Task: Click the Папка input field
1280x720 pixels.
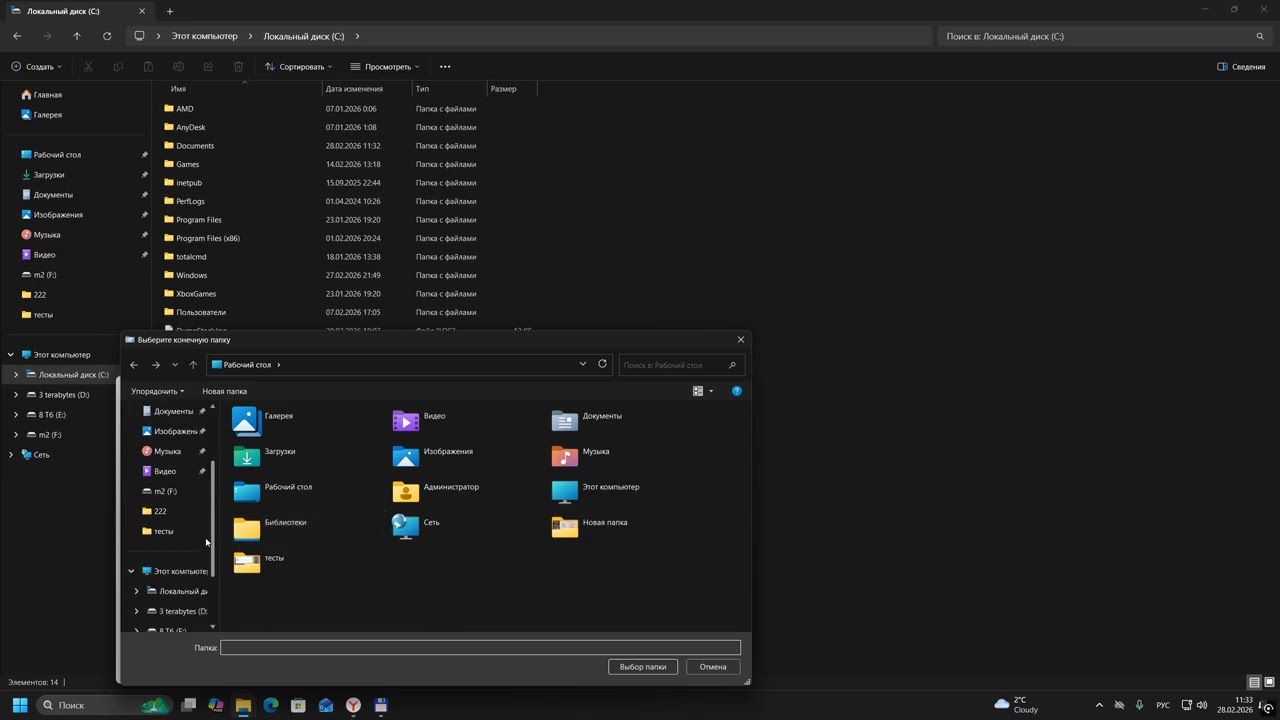Action: click(x=480, y=647)
